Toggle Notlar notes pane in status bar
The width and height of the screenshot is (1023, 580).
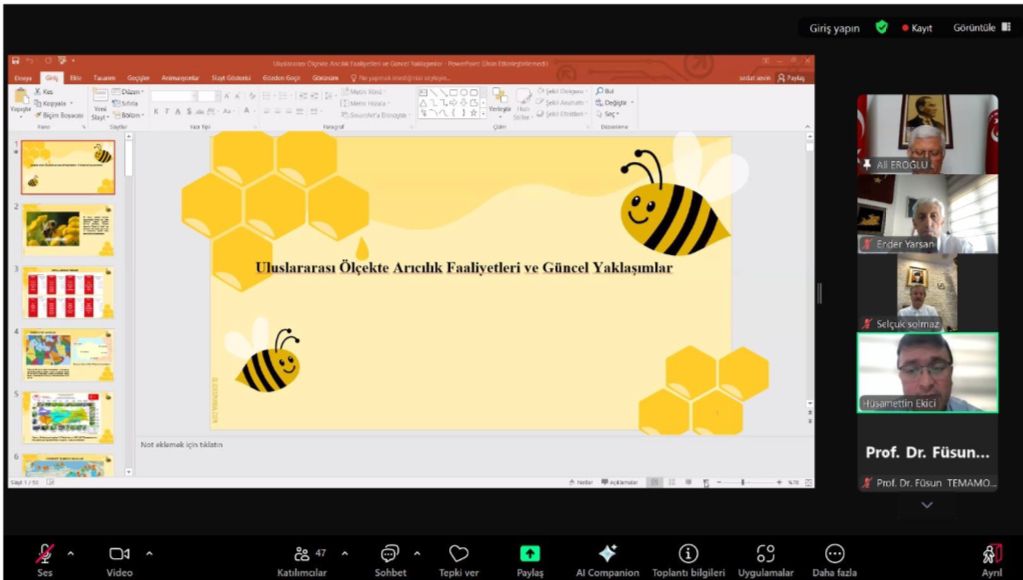coord(581,482)
